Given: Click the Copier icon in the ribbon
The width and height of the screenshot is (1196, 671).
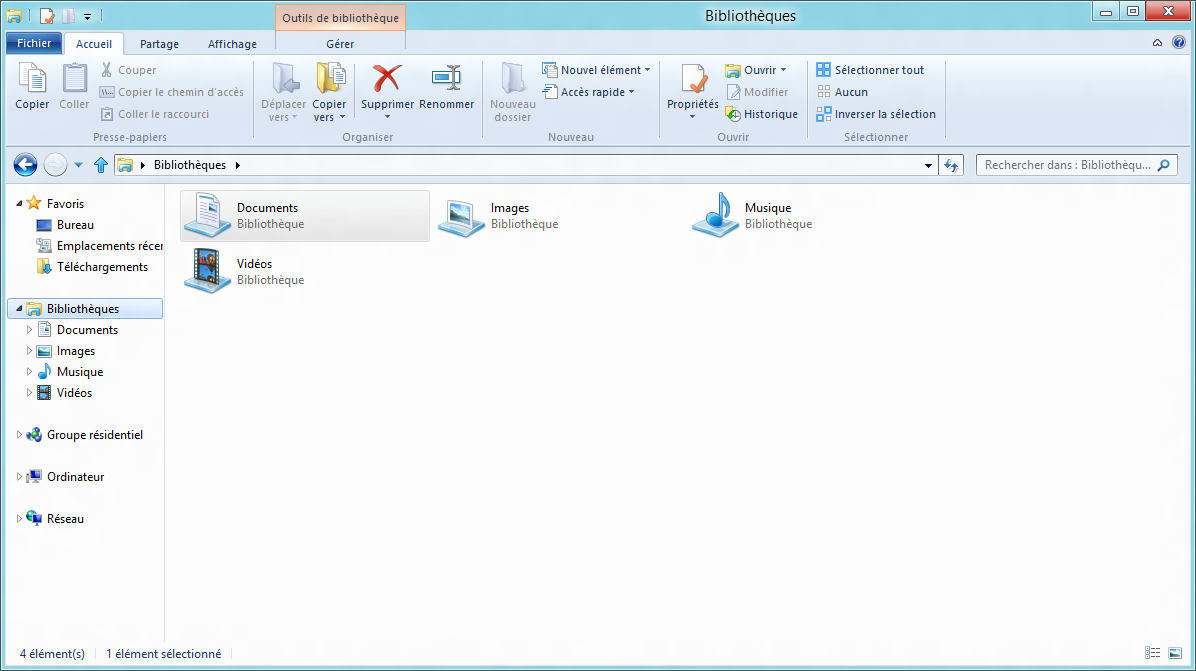Looking at the screenshot, I should [x=32, y=79].
